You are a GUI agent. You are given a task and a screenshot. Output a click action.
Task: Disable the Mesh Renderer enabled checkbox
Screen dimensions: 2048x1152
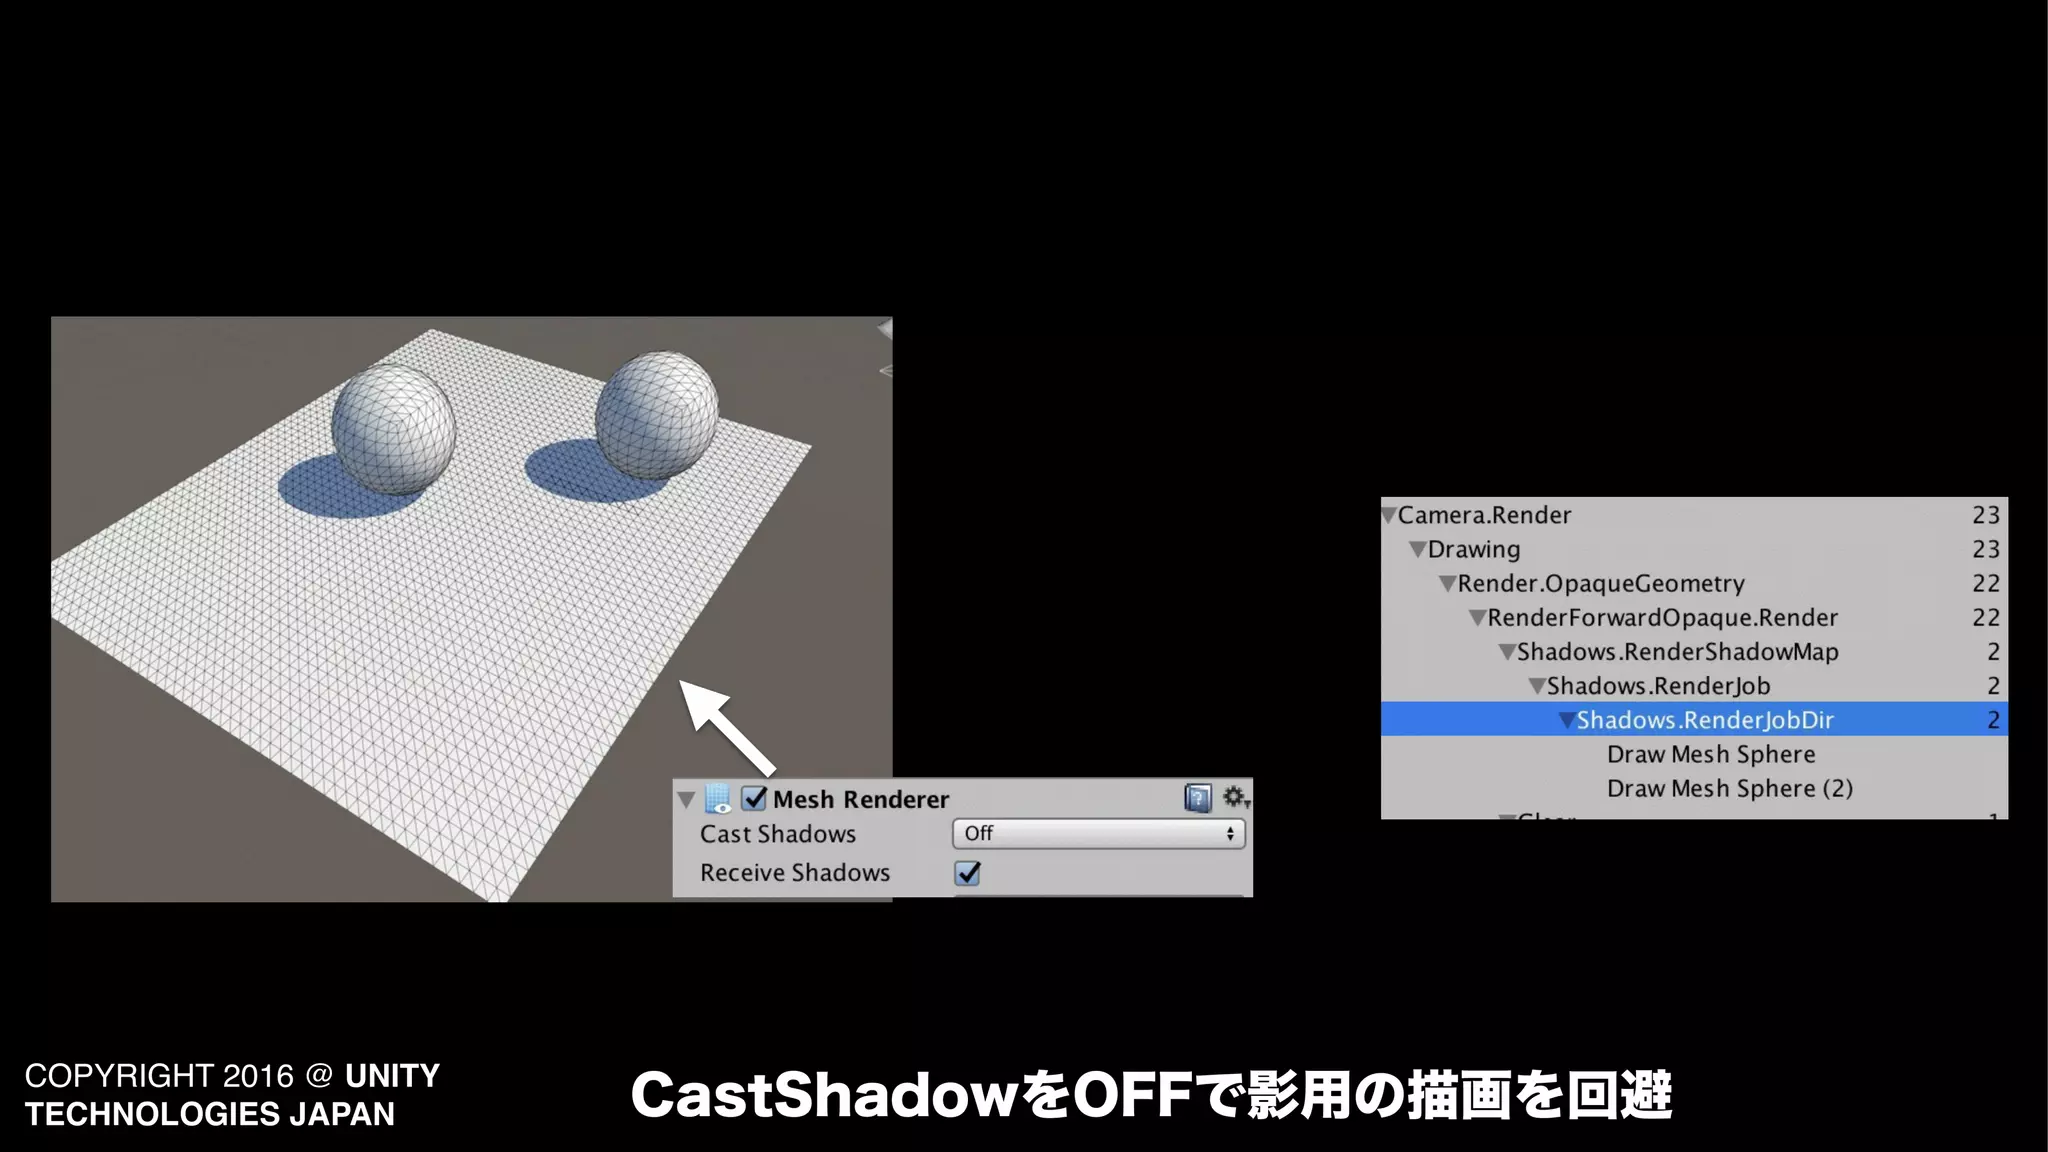754,799
